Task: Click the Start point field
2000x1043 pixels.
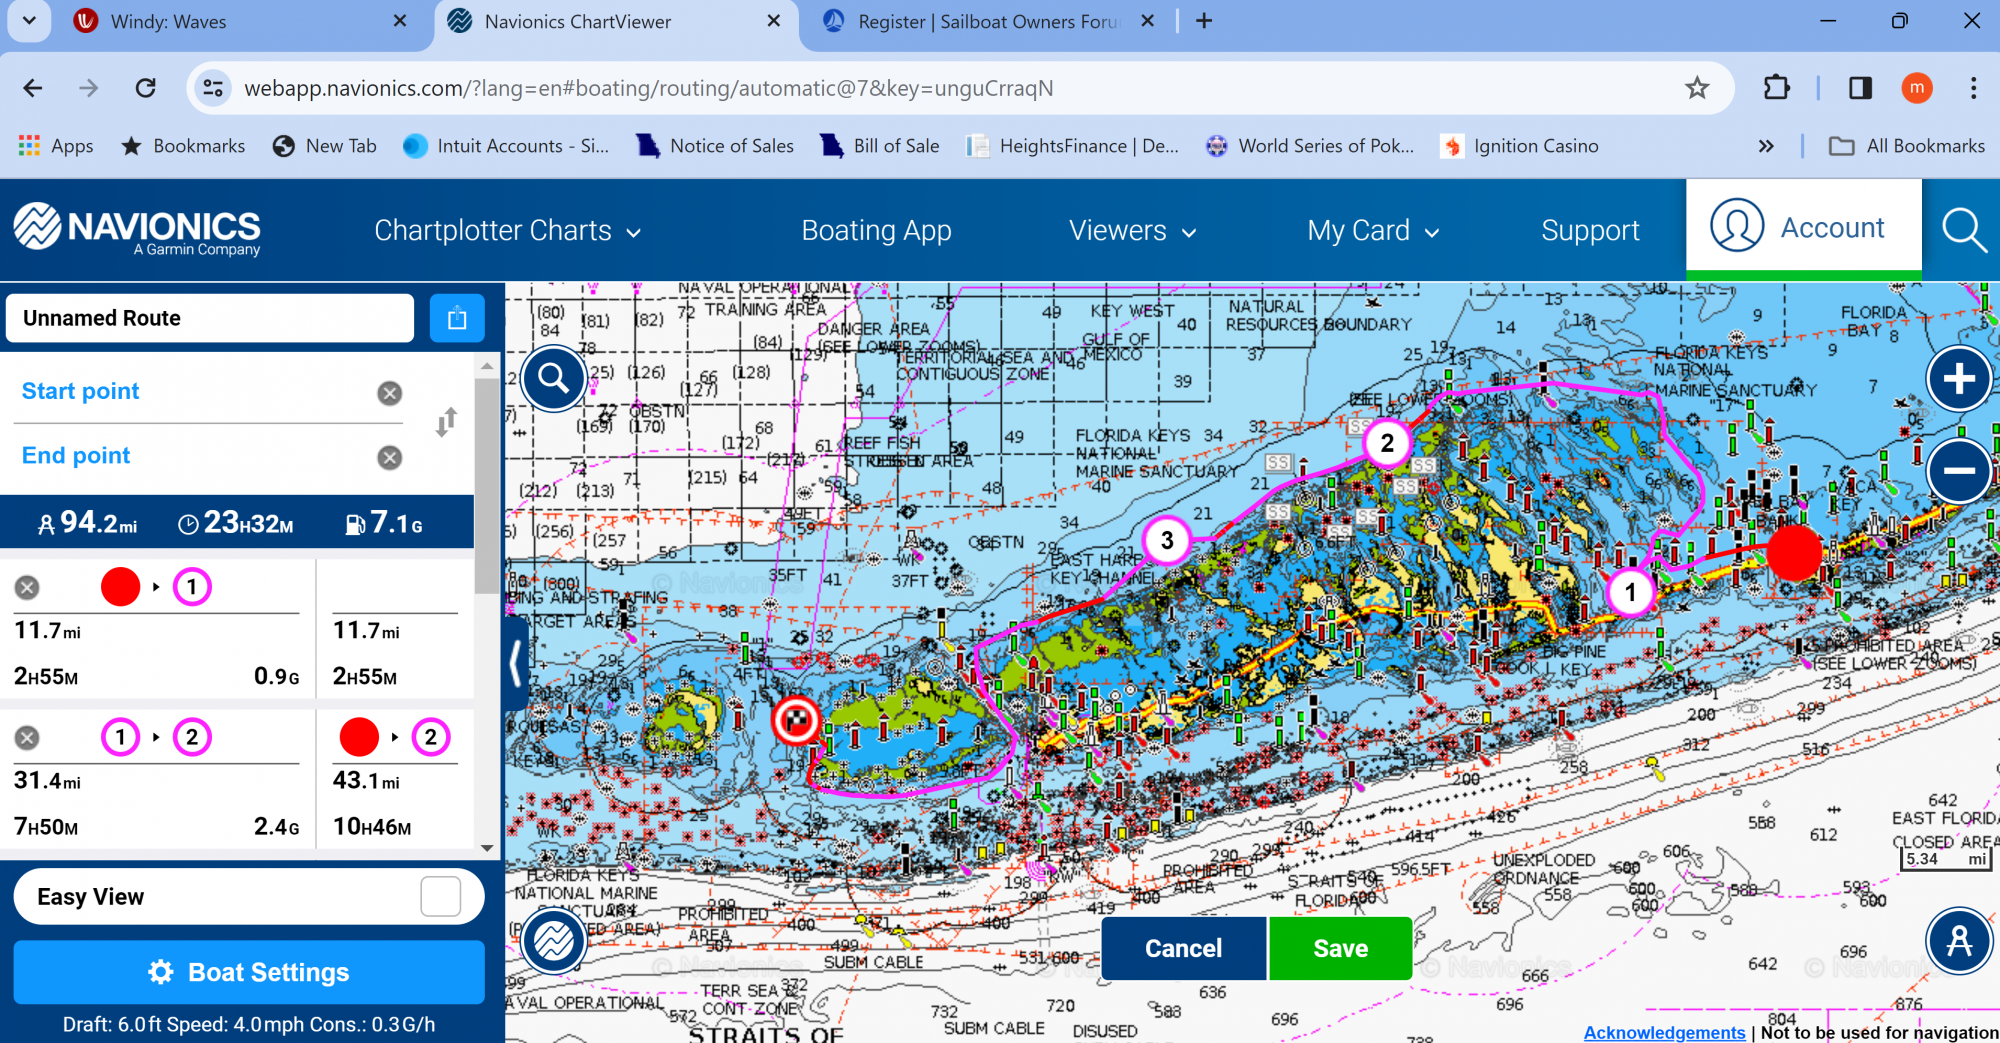Action: click(195, 391)
